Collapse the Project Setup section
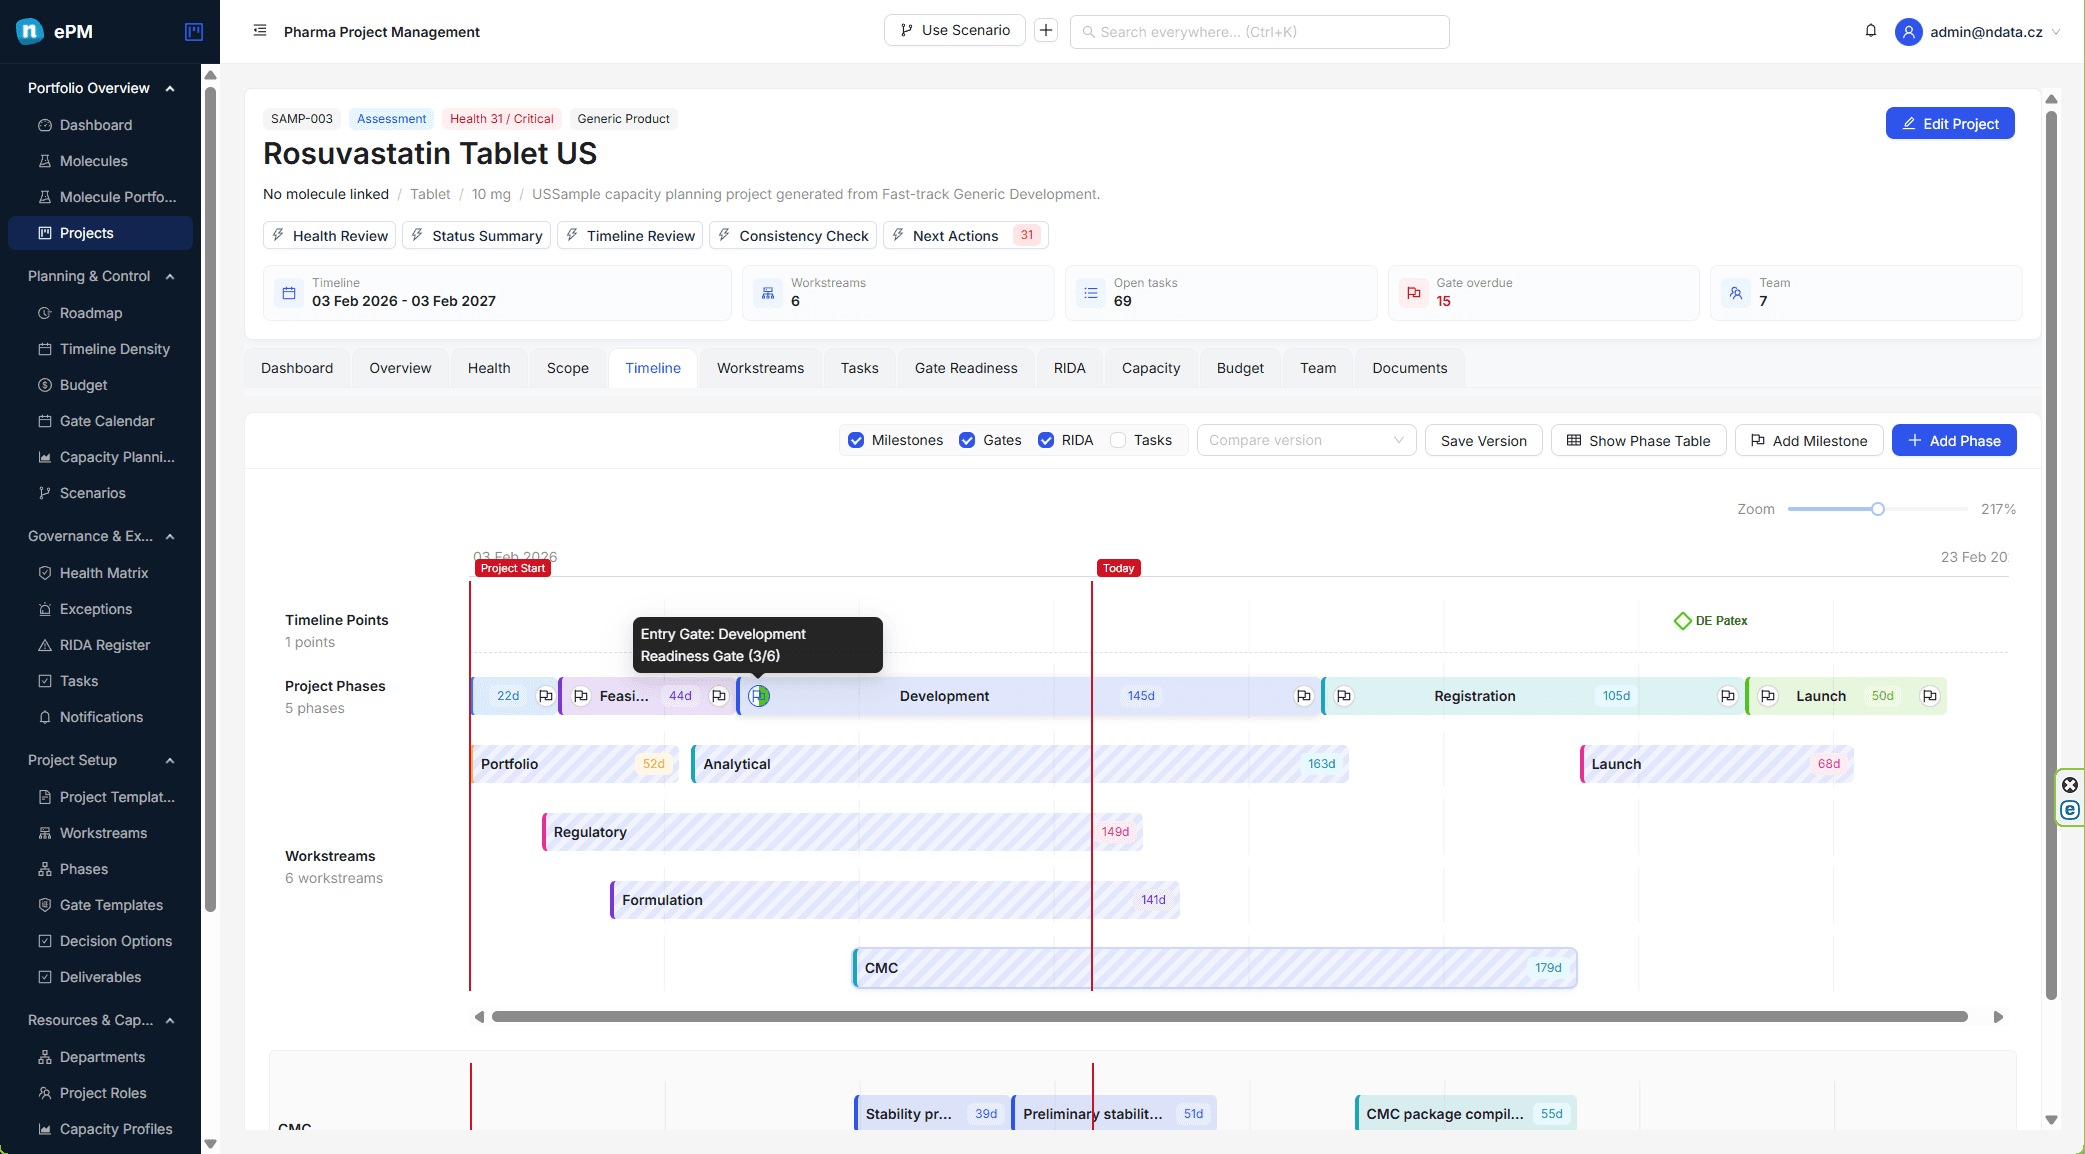2085x1154 pixels. pyautogui.click(x=170, y=760)
